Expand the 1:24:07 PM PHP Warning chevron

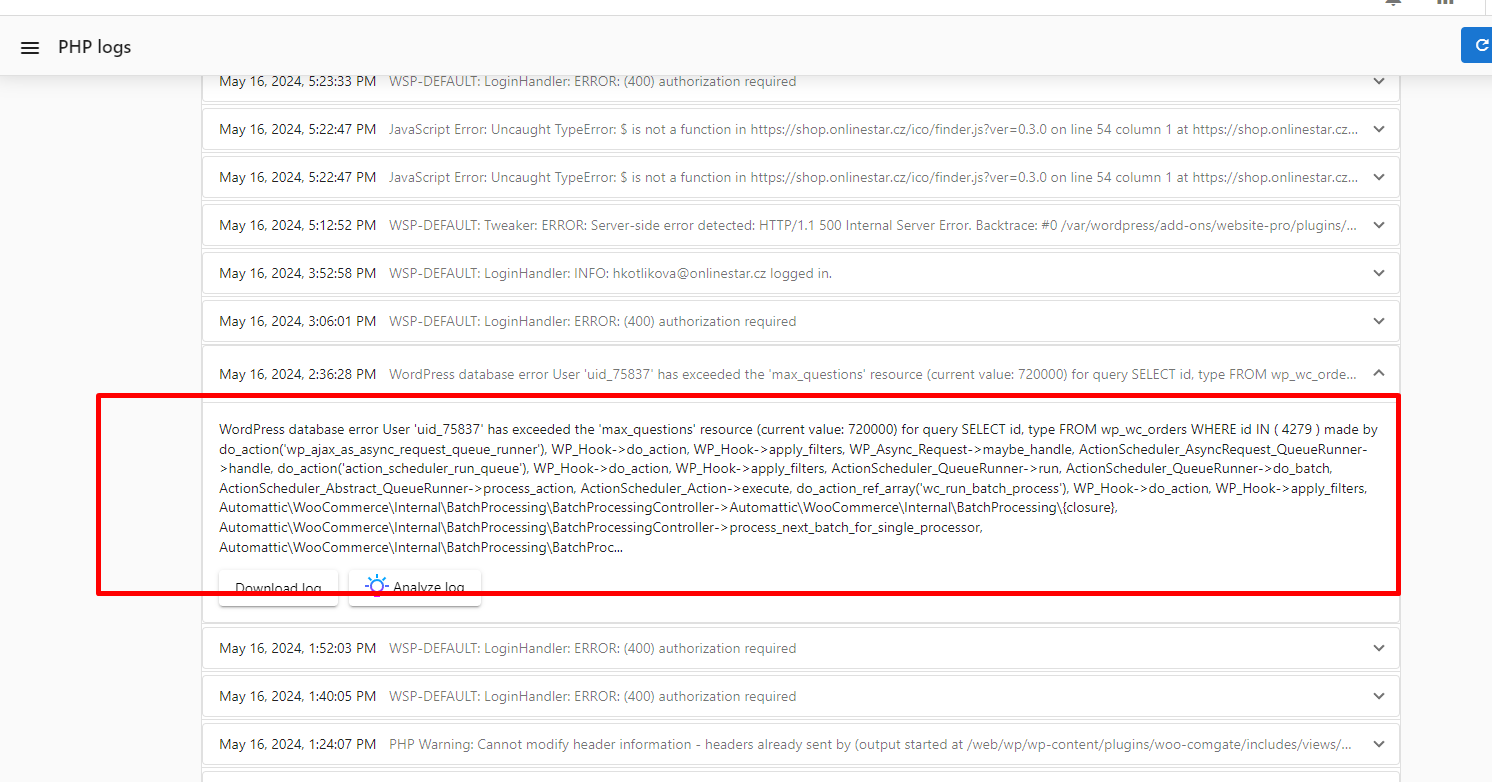pos(1379,744)
